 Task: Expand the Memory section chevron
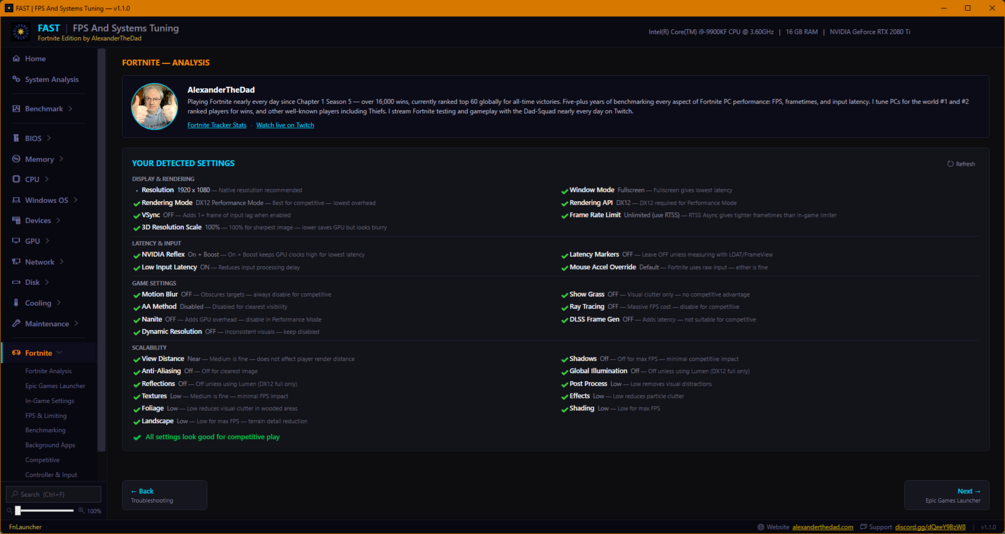point(62,159)
